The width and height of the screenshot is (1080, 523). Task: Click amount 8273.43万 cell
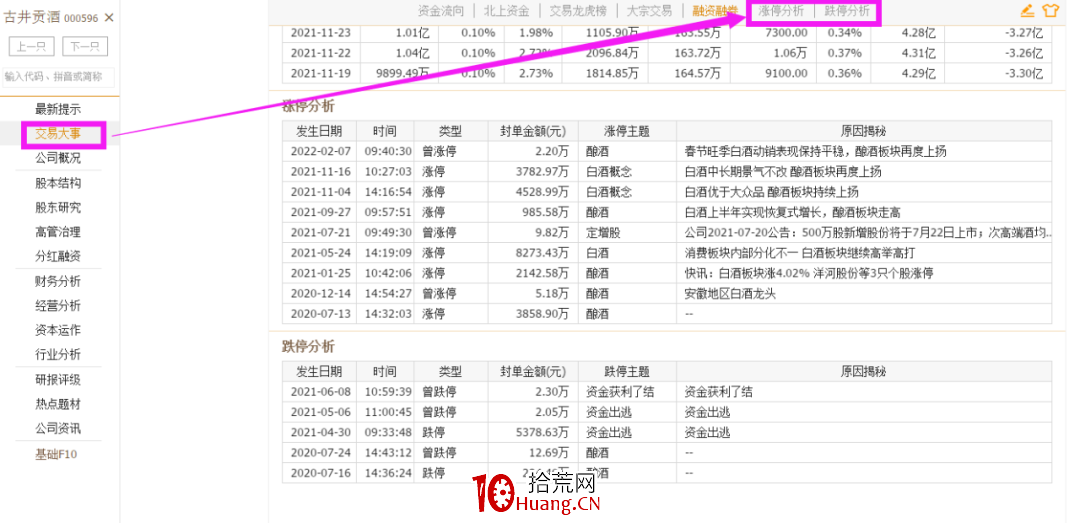543,253
